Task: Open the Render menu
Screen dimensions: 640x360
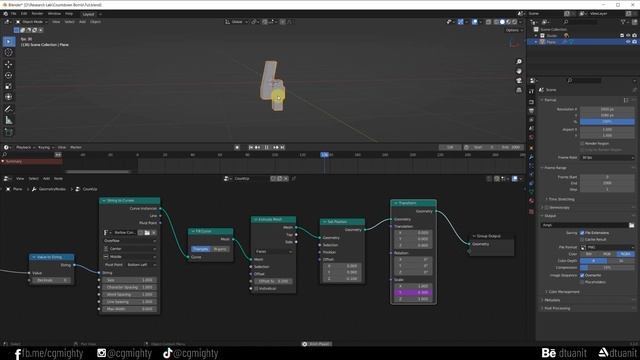Action: [x=37, y=13]
